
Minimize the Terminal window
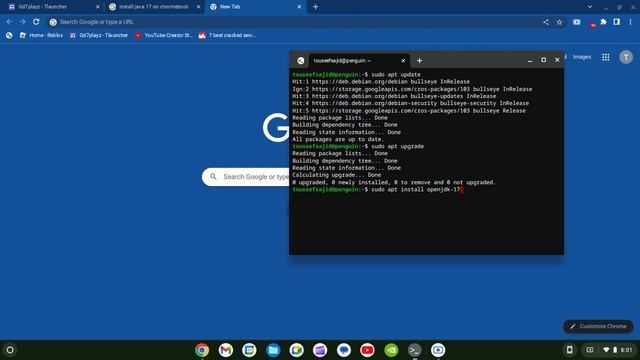[x=530, y=60]
